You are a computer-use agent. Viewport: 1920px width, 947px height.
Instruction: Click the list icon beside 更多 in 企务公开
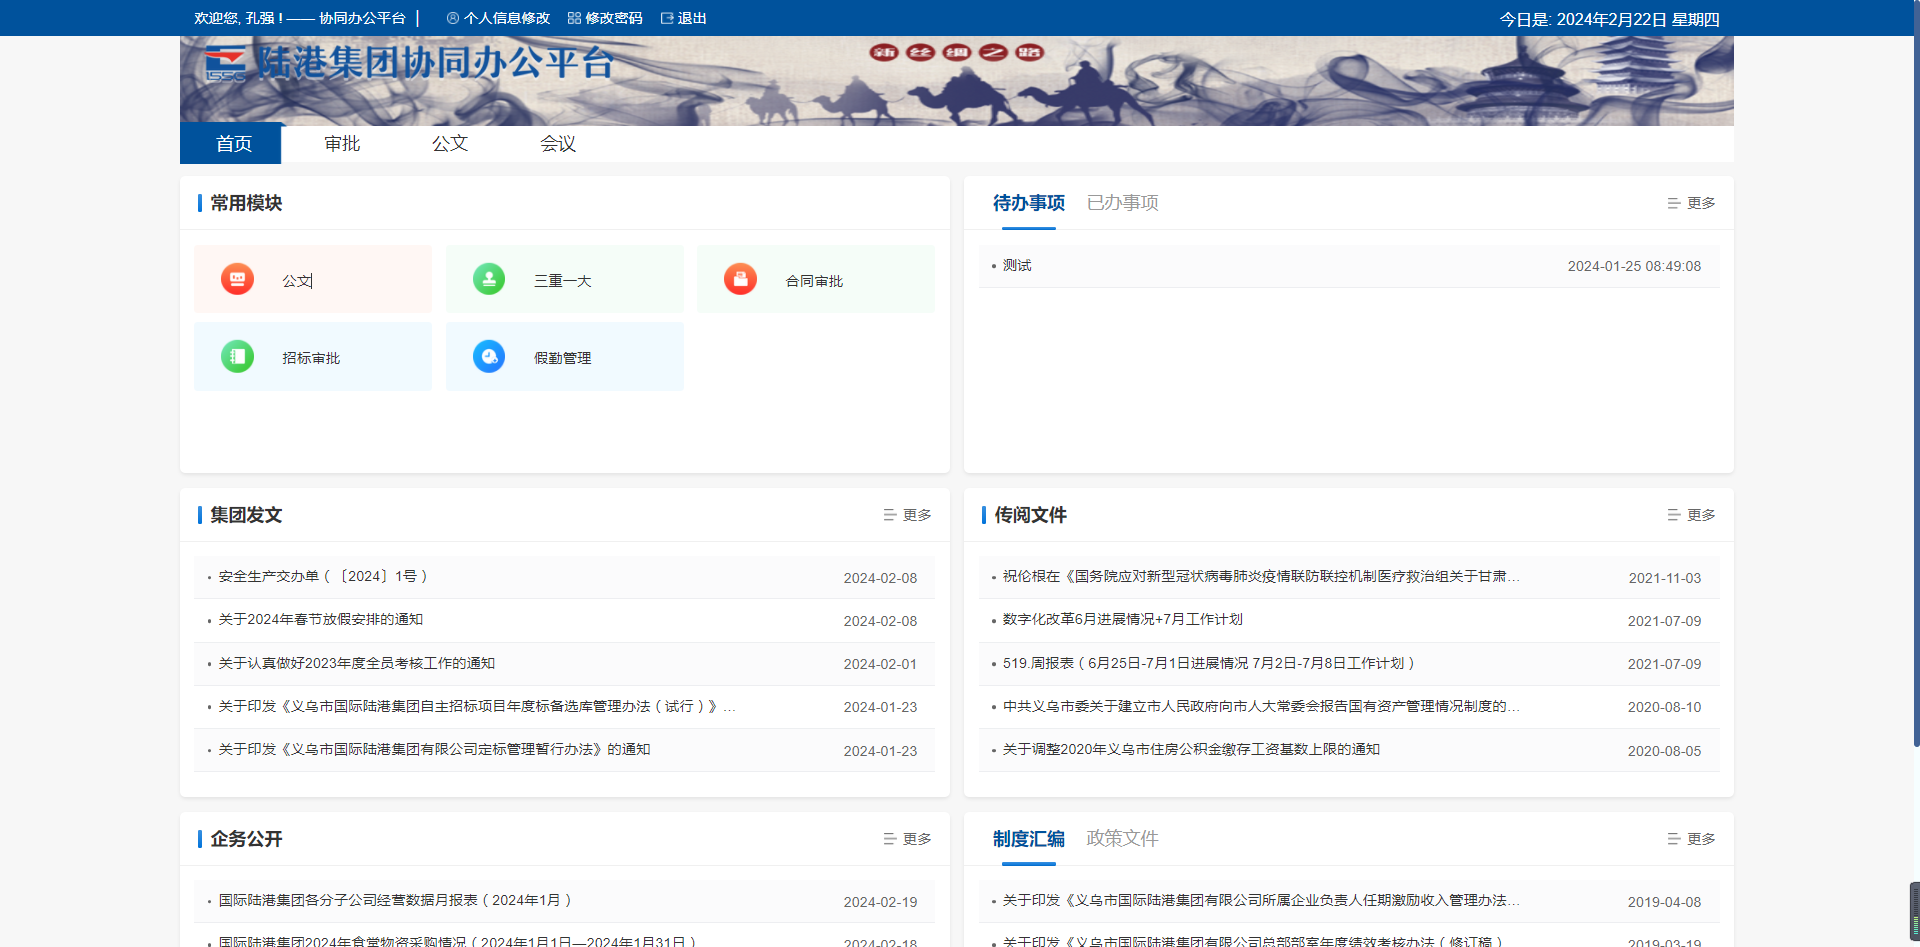click(889, 839)
